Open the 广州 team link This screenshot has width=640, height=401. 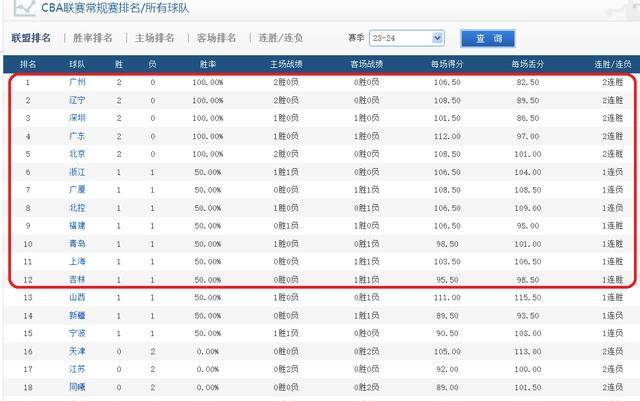[x=77, y=82]
